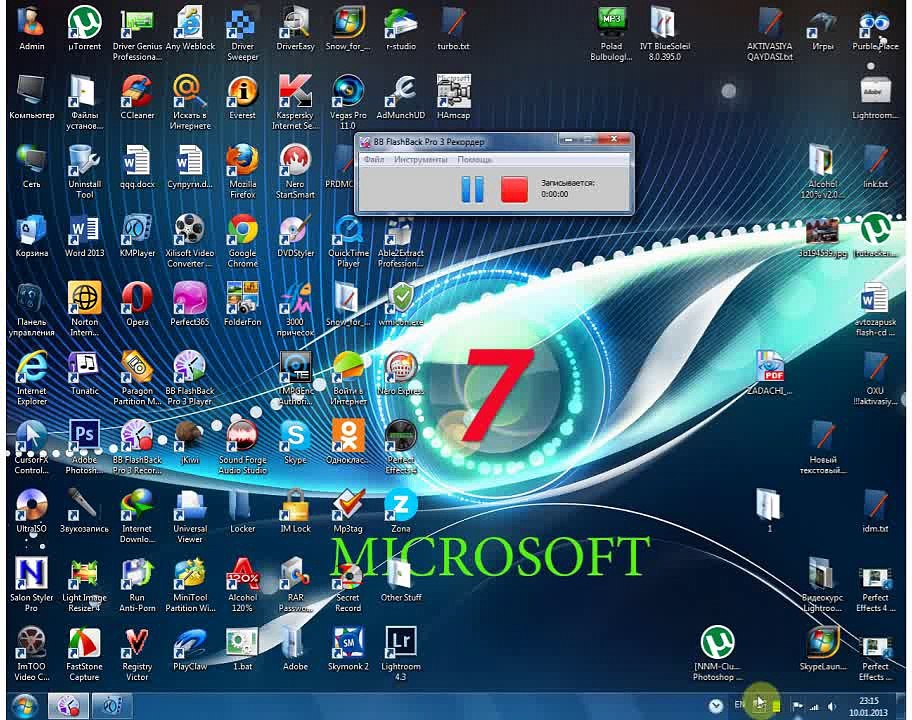
Task: Select the KMPlayer desktop icon
Action: click(x=137, y=236)
